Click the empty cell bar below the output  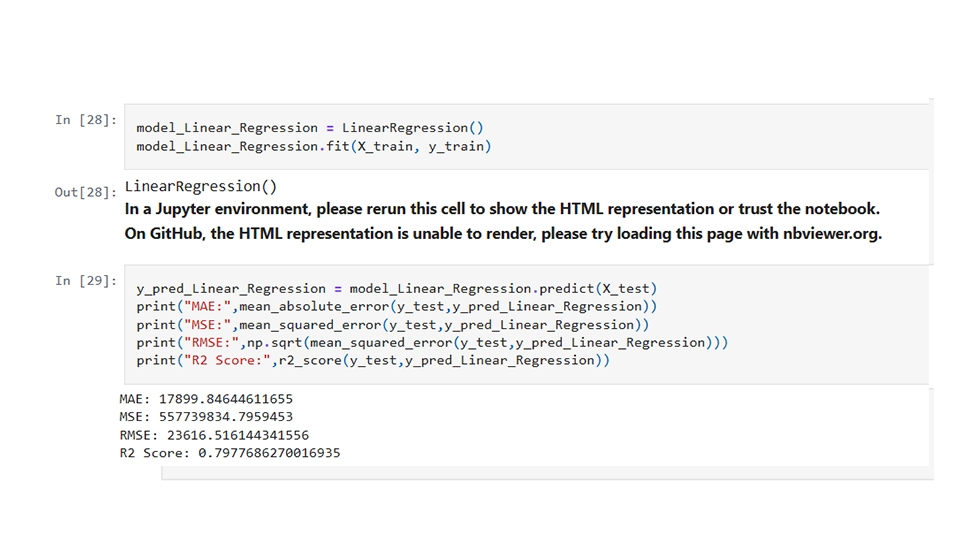547,473
